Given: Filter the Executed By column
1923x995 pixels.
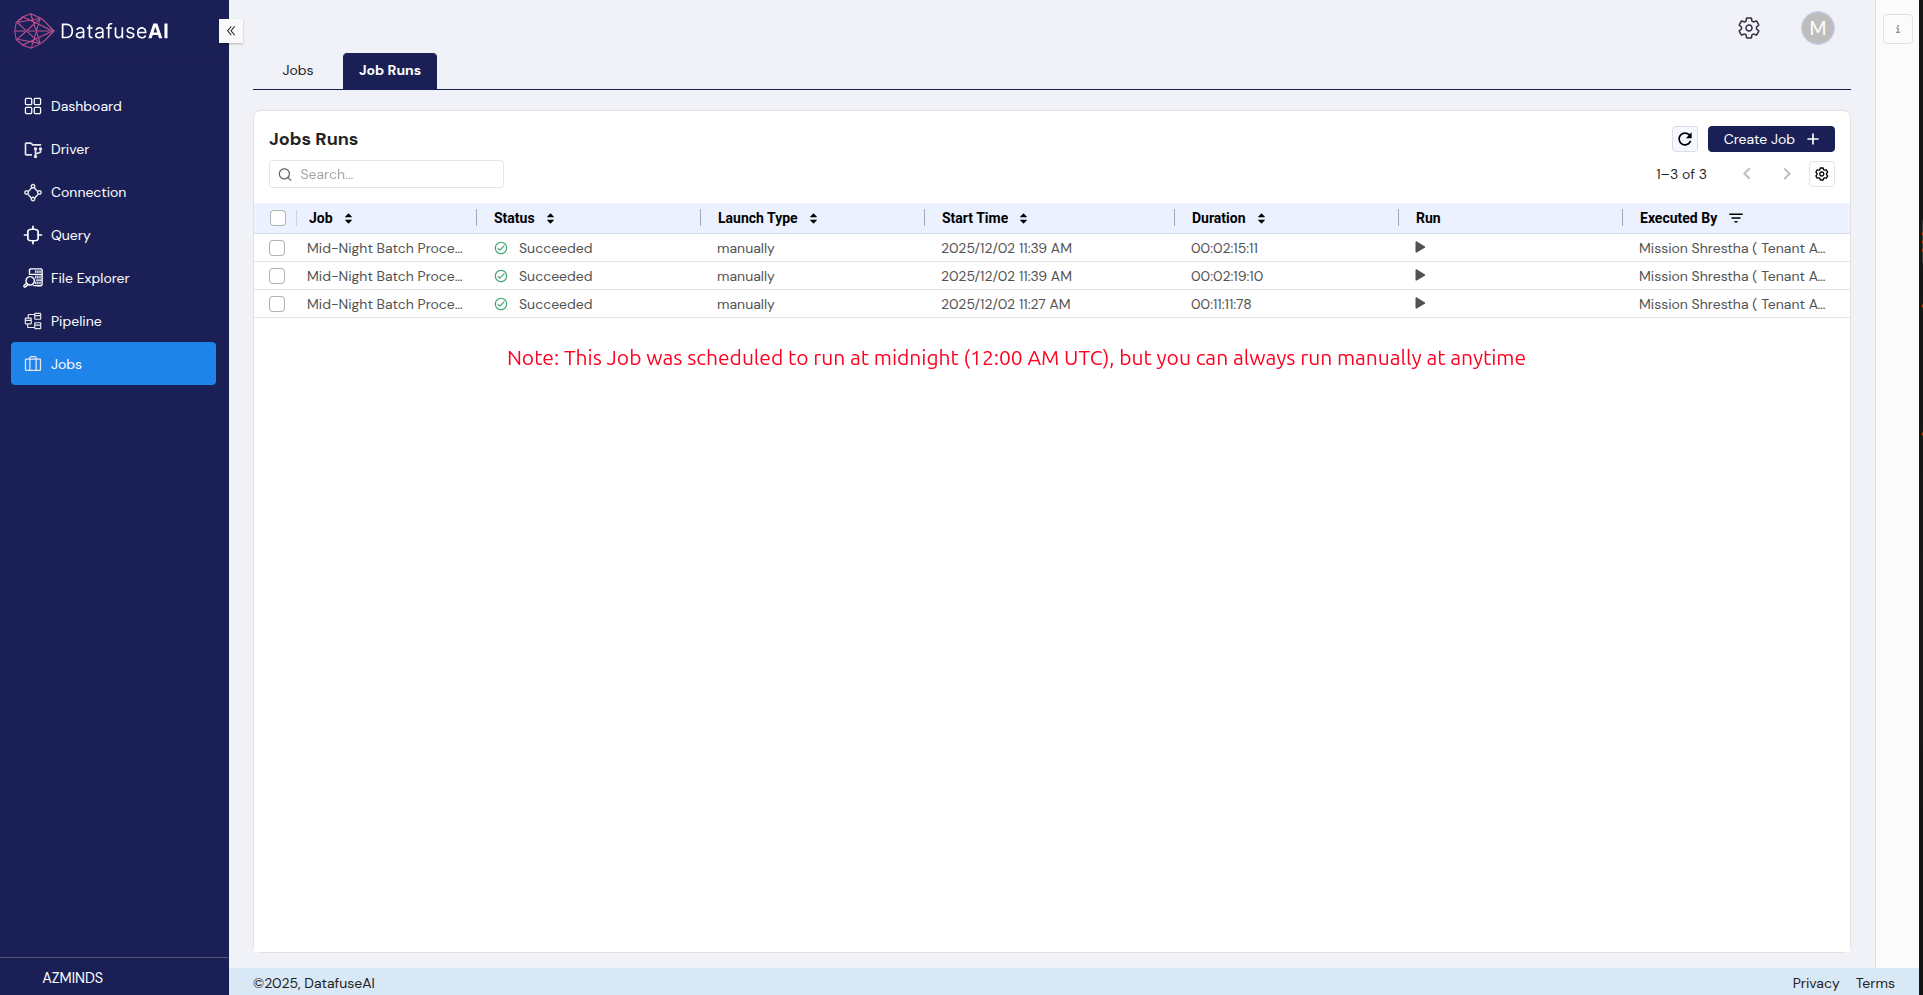Looking at the screenshot, I should [1736, 218].
